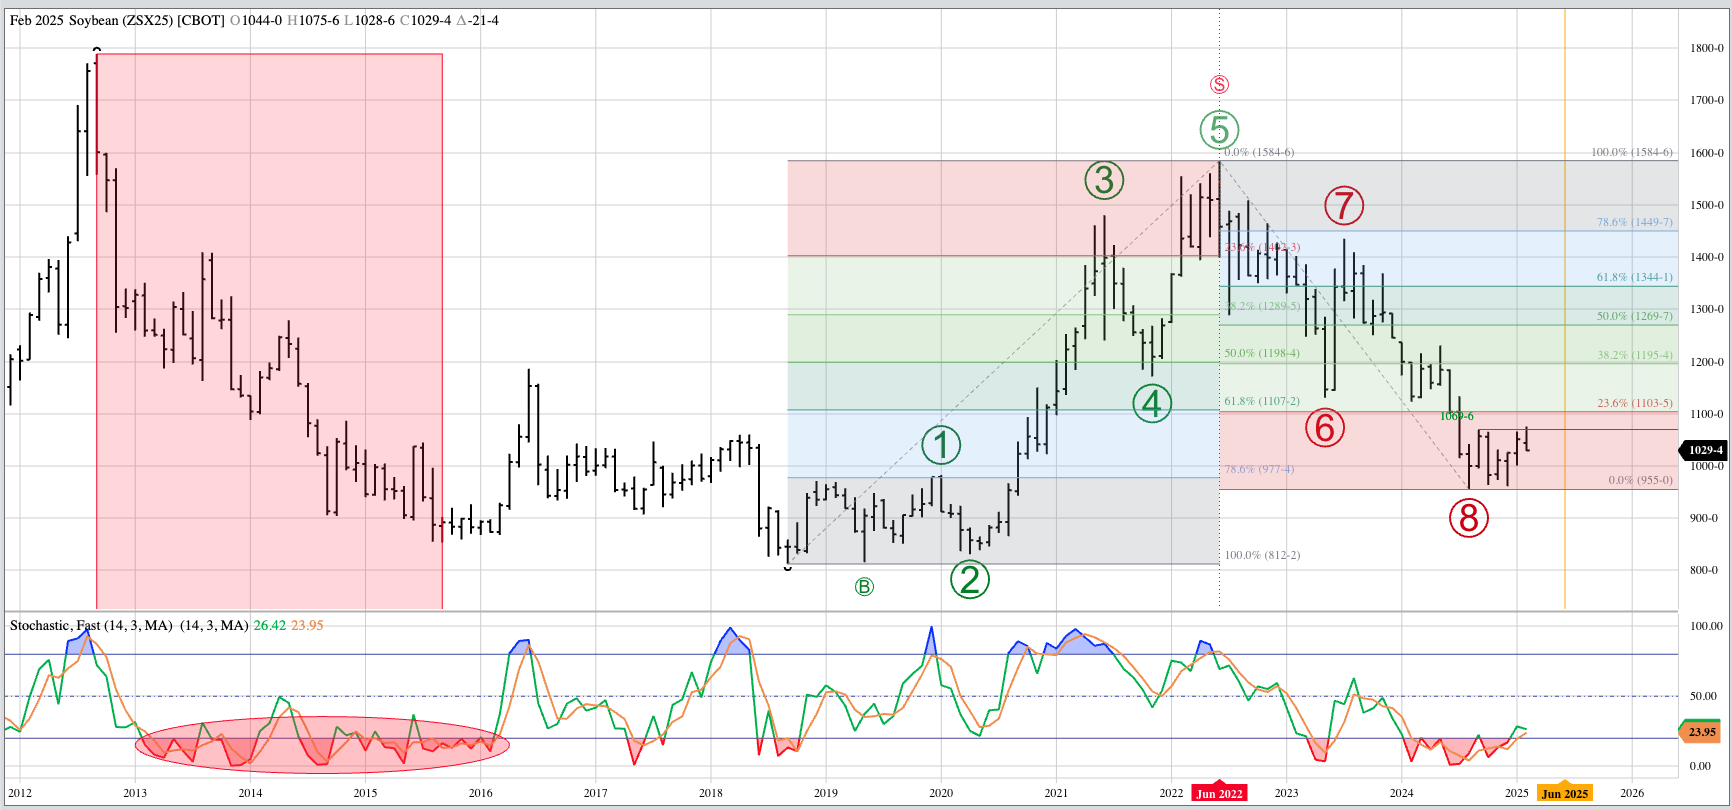The width and height of the screenshot is (1732, 810).
Task: Click the red circled wave 8 marker
Action: click(1468, 518)
